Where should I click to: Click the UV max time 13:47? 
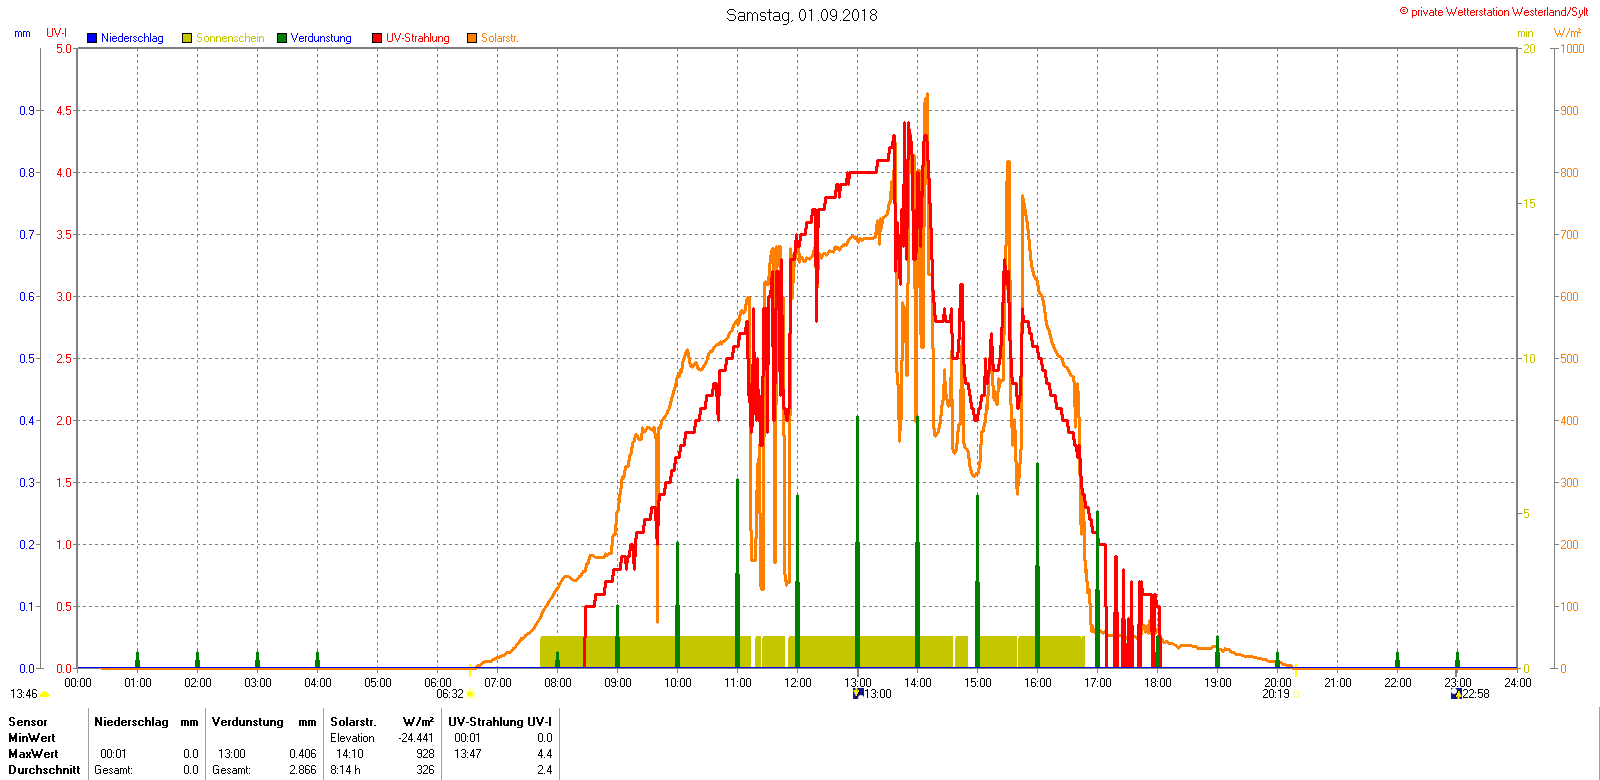click(x=468, y=754)
